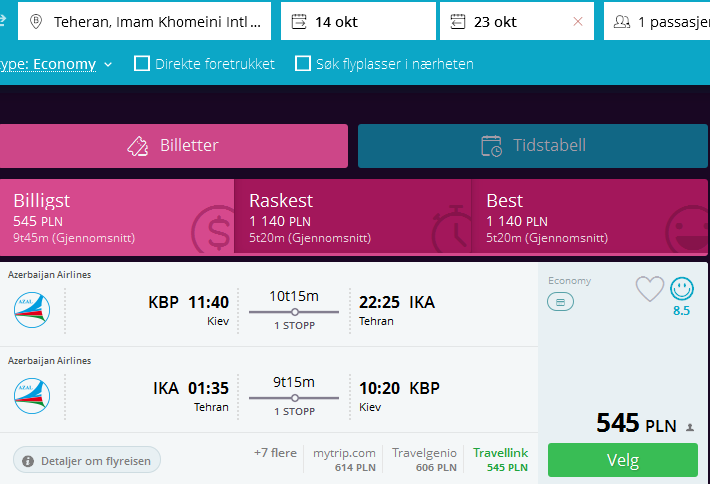Click the heart favorite icon

click(x=649, y=288)
